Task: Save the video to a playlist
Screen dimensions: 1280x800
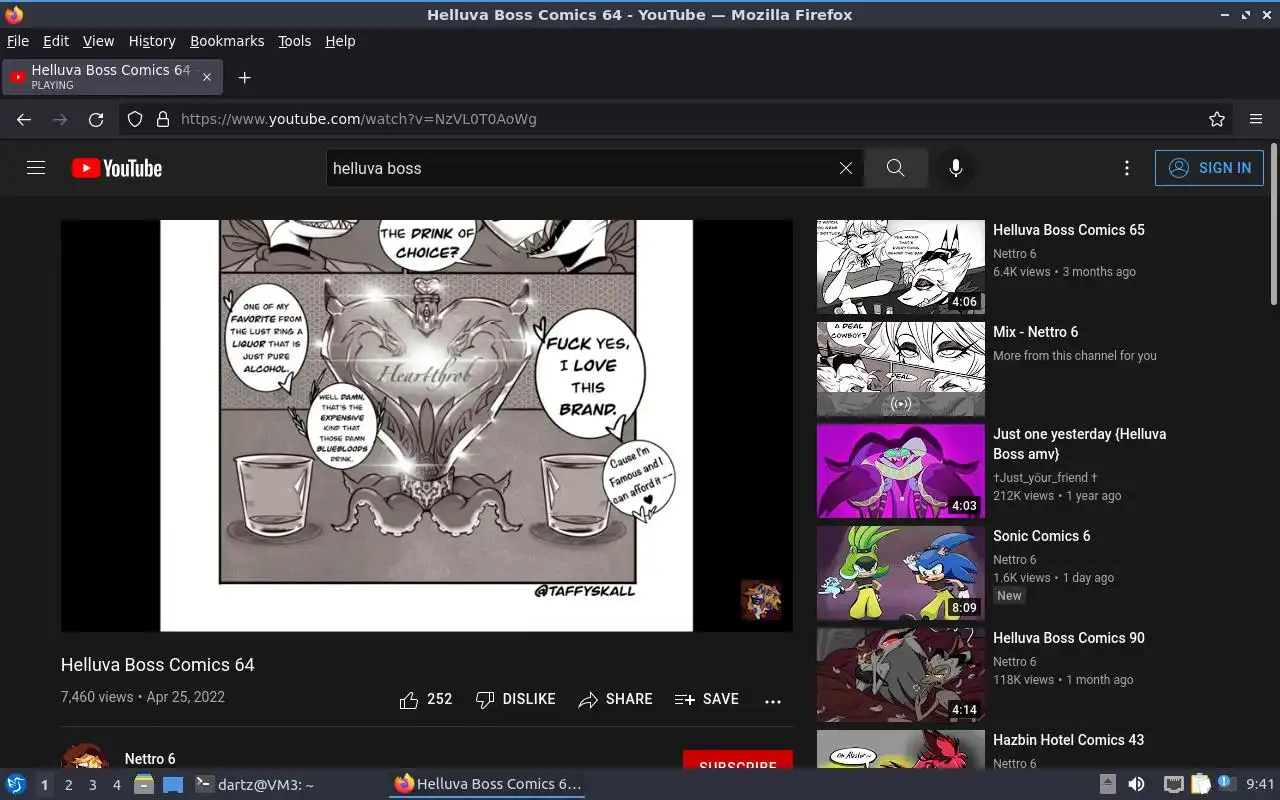Action: point(707,700)
